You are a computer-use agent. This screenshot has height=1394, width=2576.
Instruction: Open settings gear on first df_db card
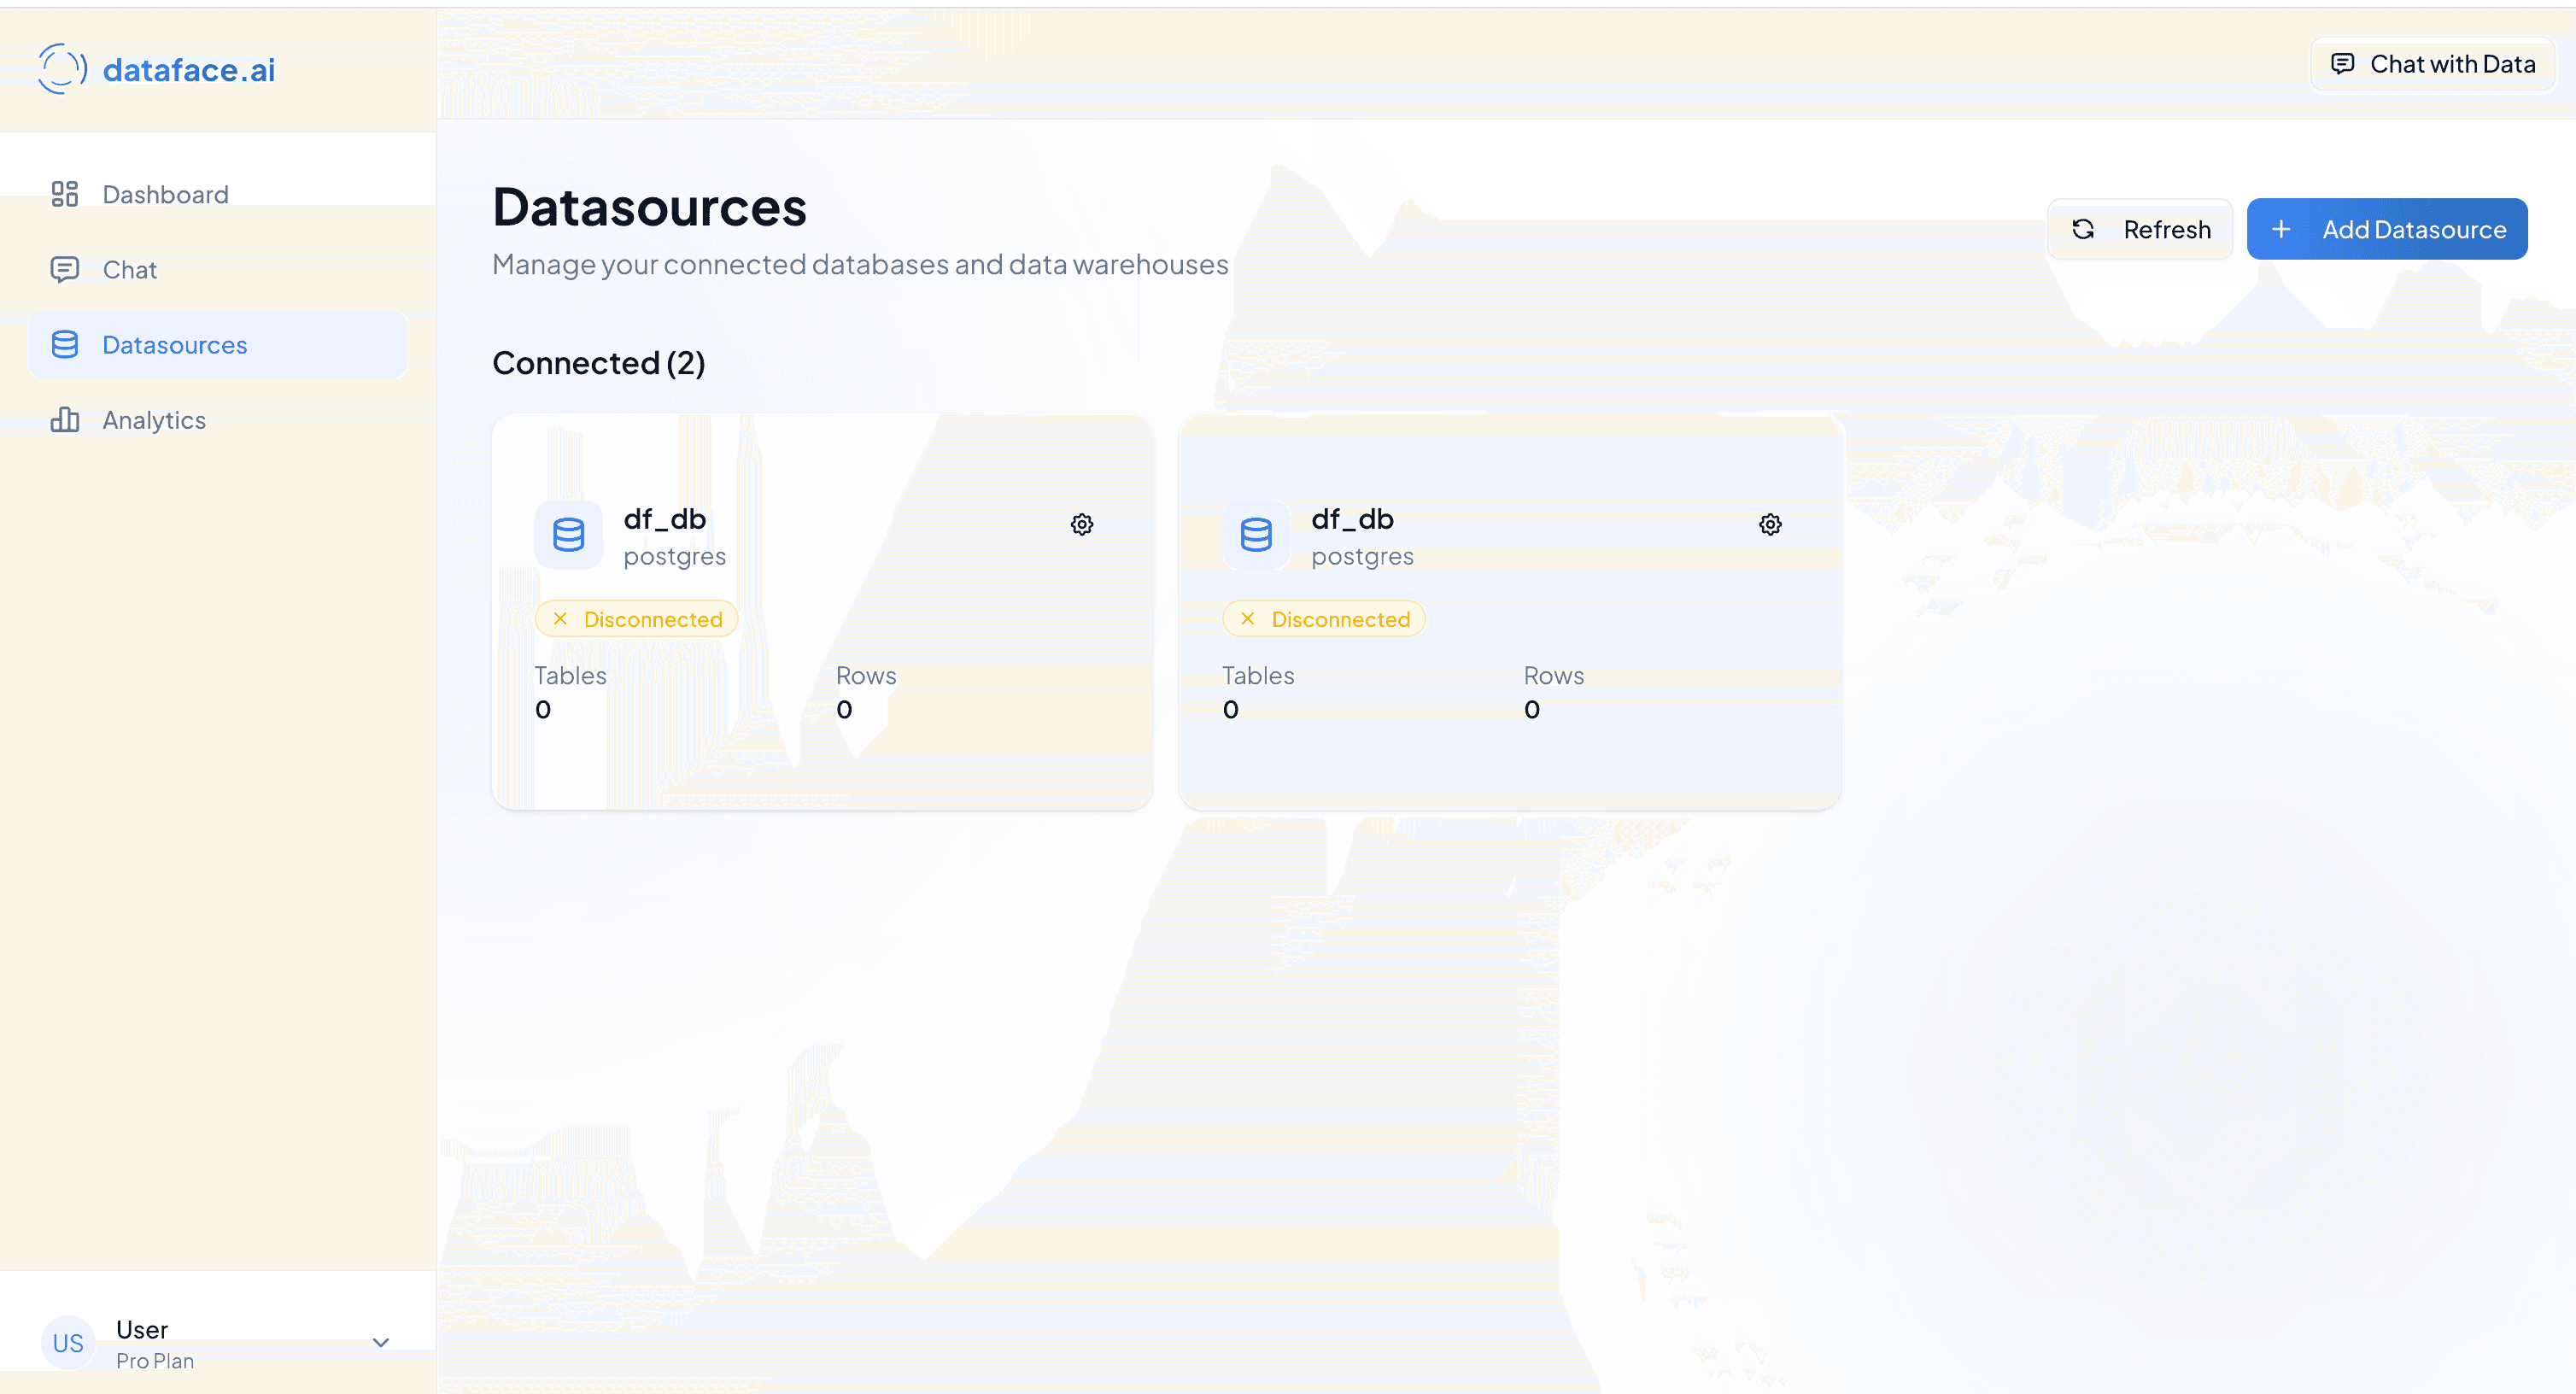[x=1081, y=523]
